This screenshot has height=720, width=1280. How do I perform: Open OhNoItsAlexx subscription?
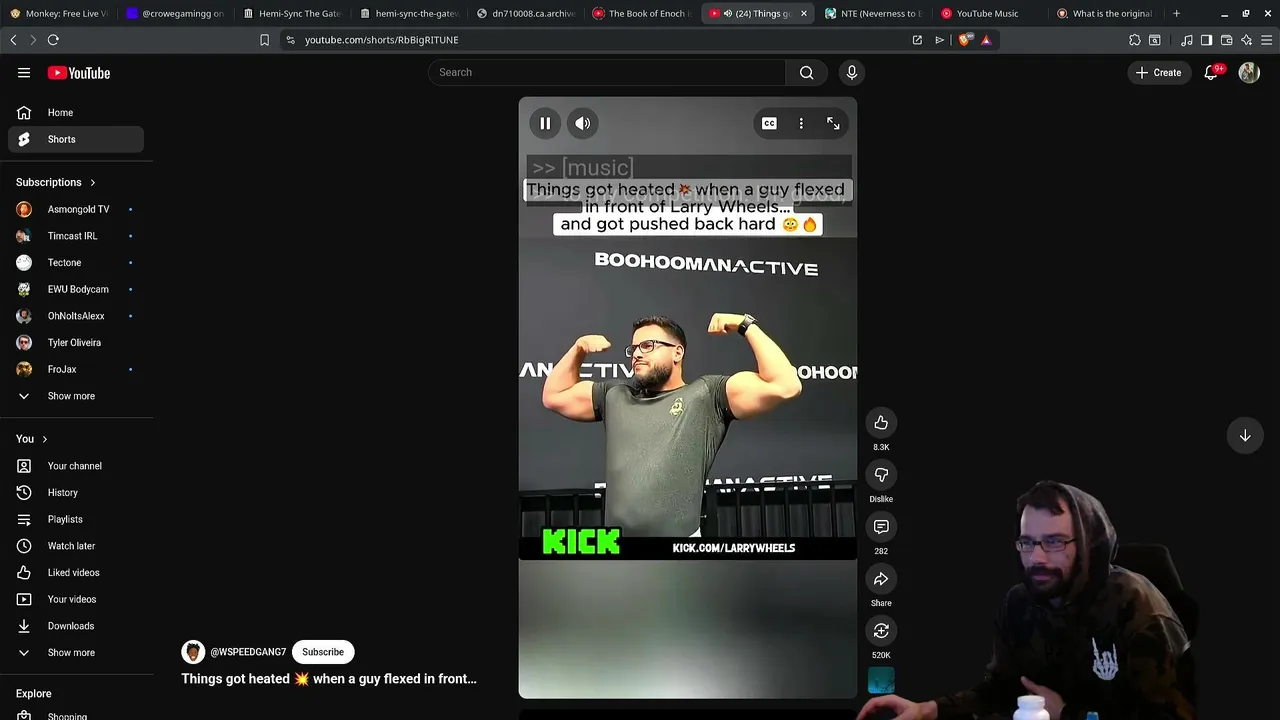(x=76, y=316)
